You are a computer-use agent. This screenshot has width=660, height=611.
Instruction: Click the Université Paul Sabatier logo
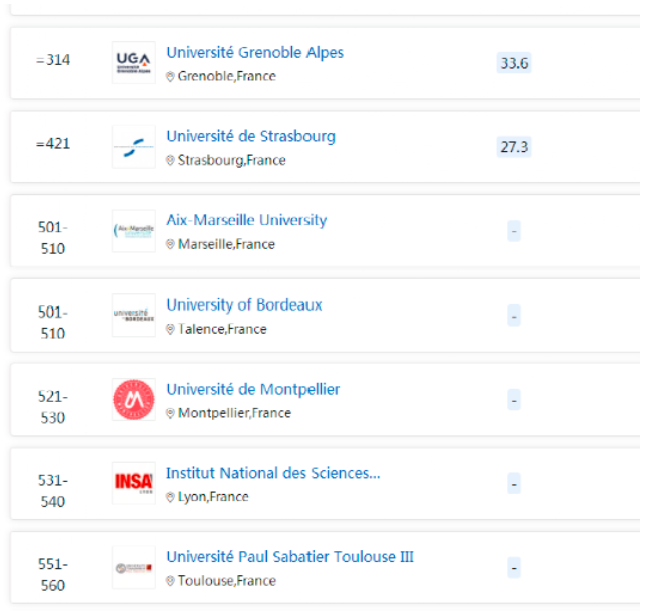click(x=133, y=568)
